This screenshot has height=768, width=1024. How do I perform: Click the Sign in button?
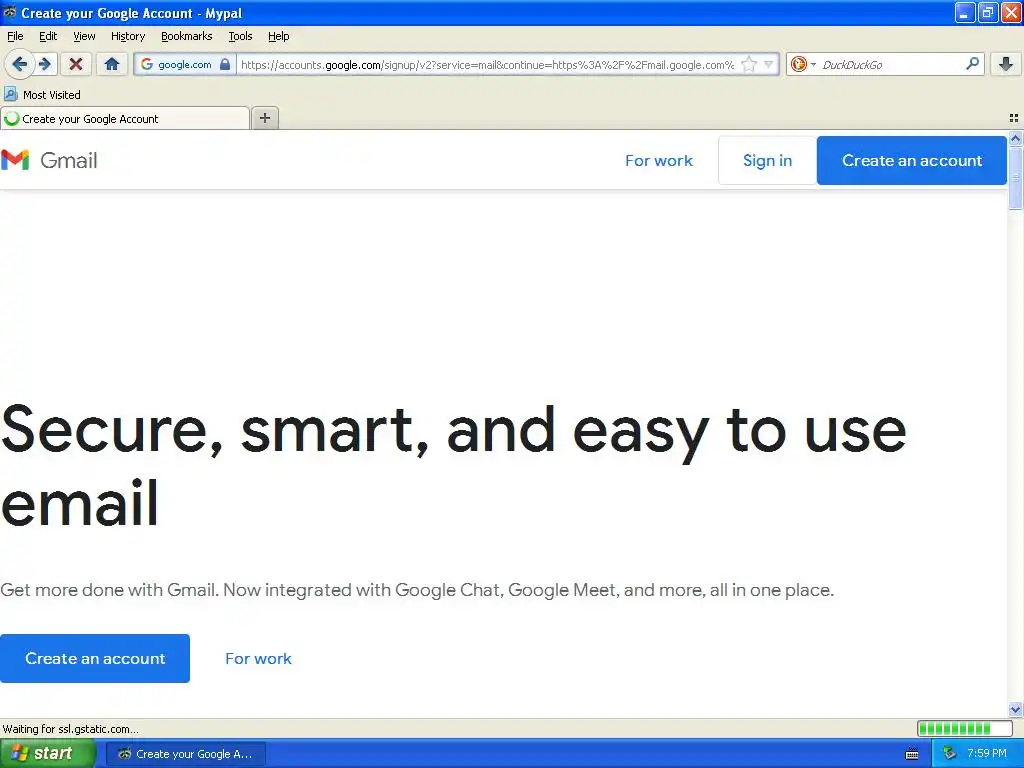coord(767,160)
